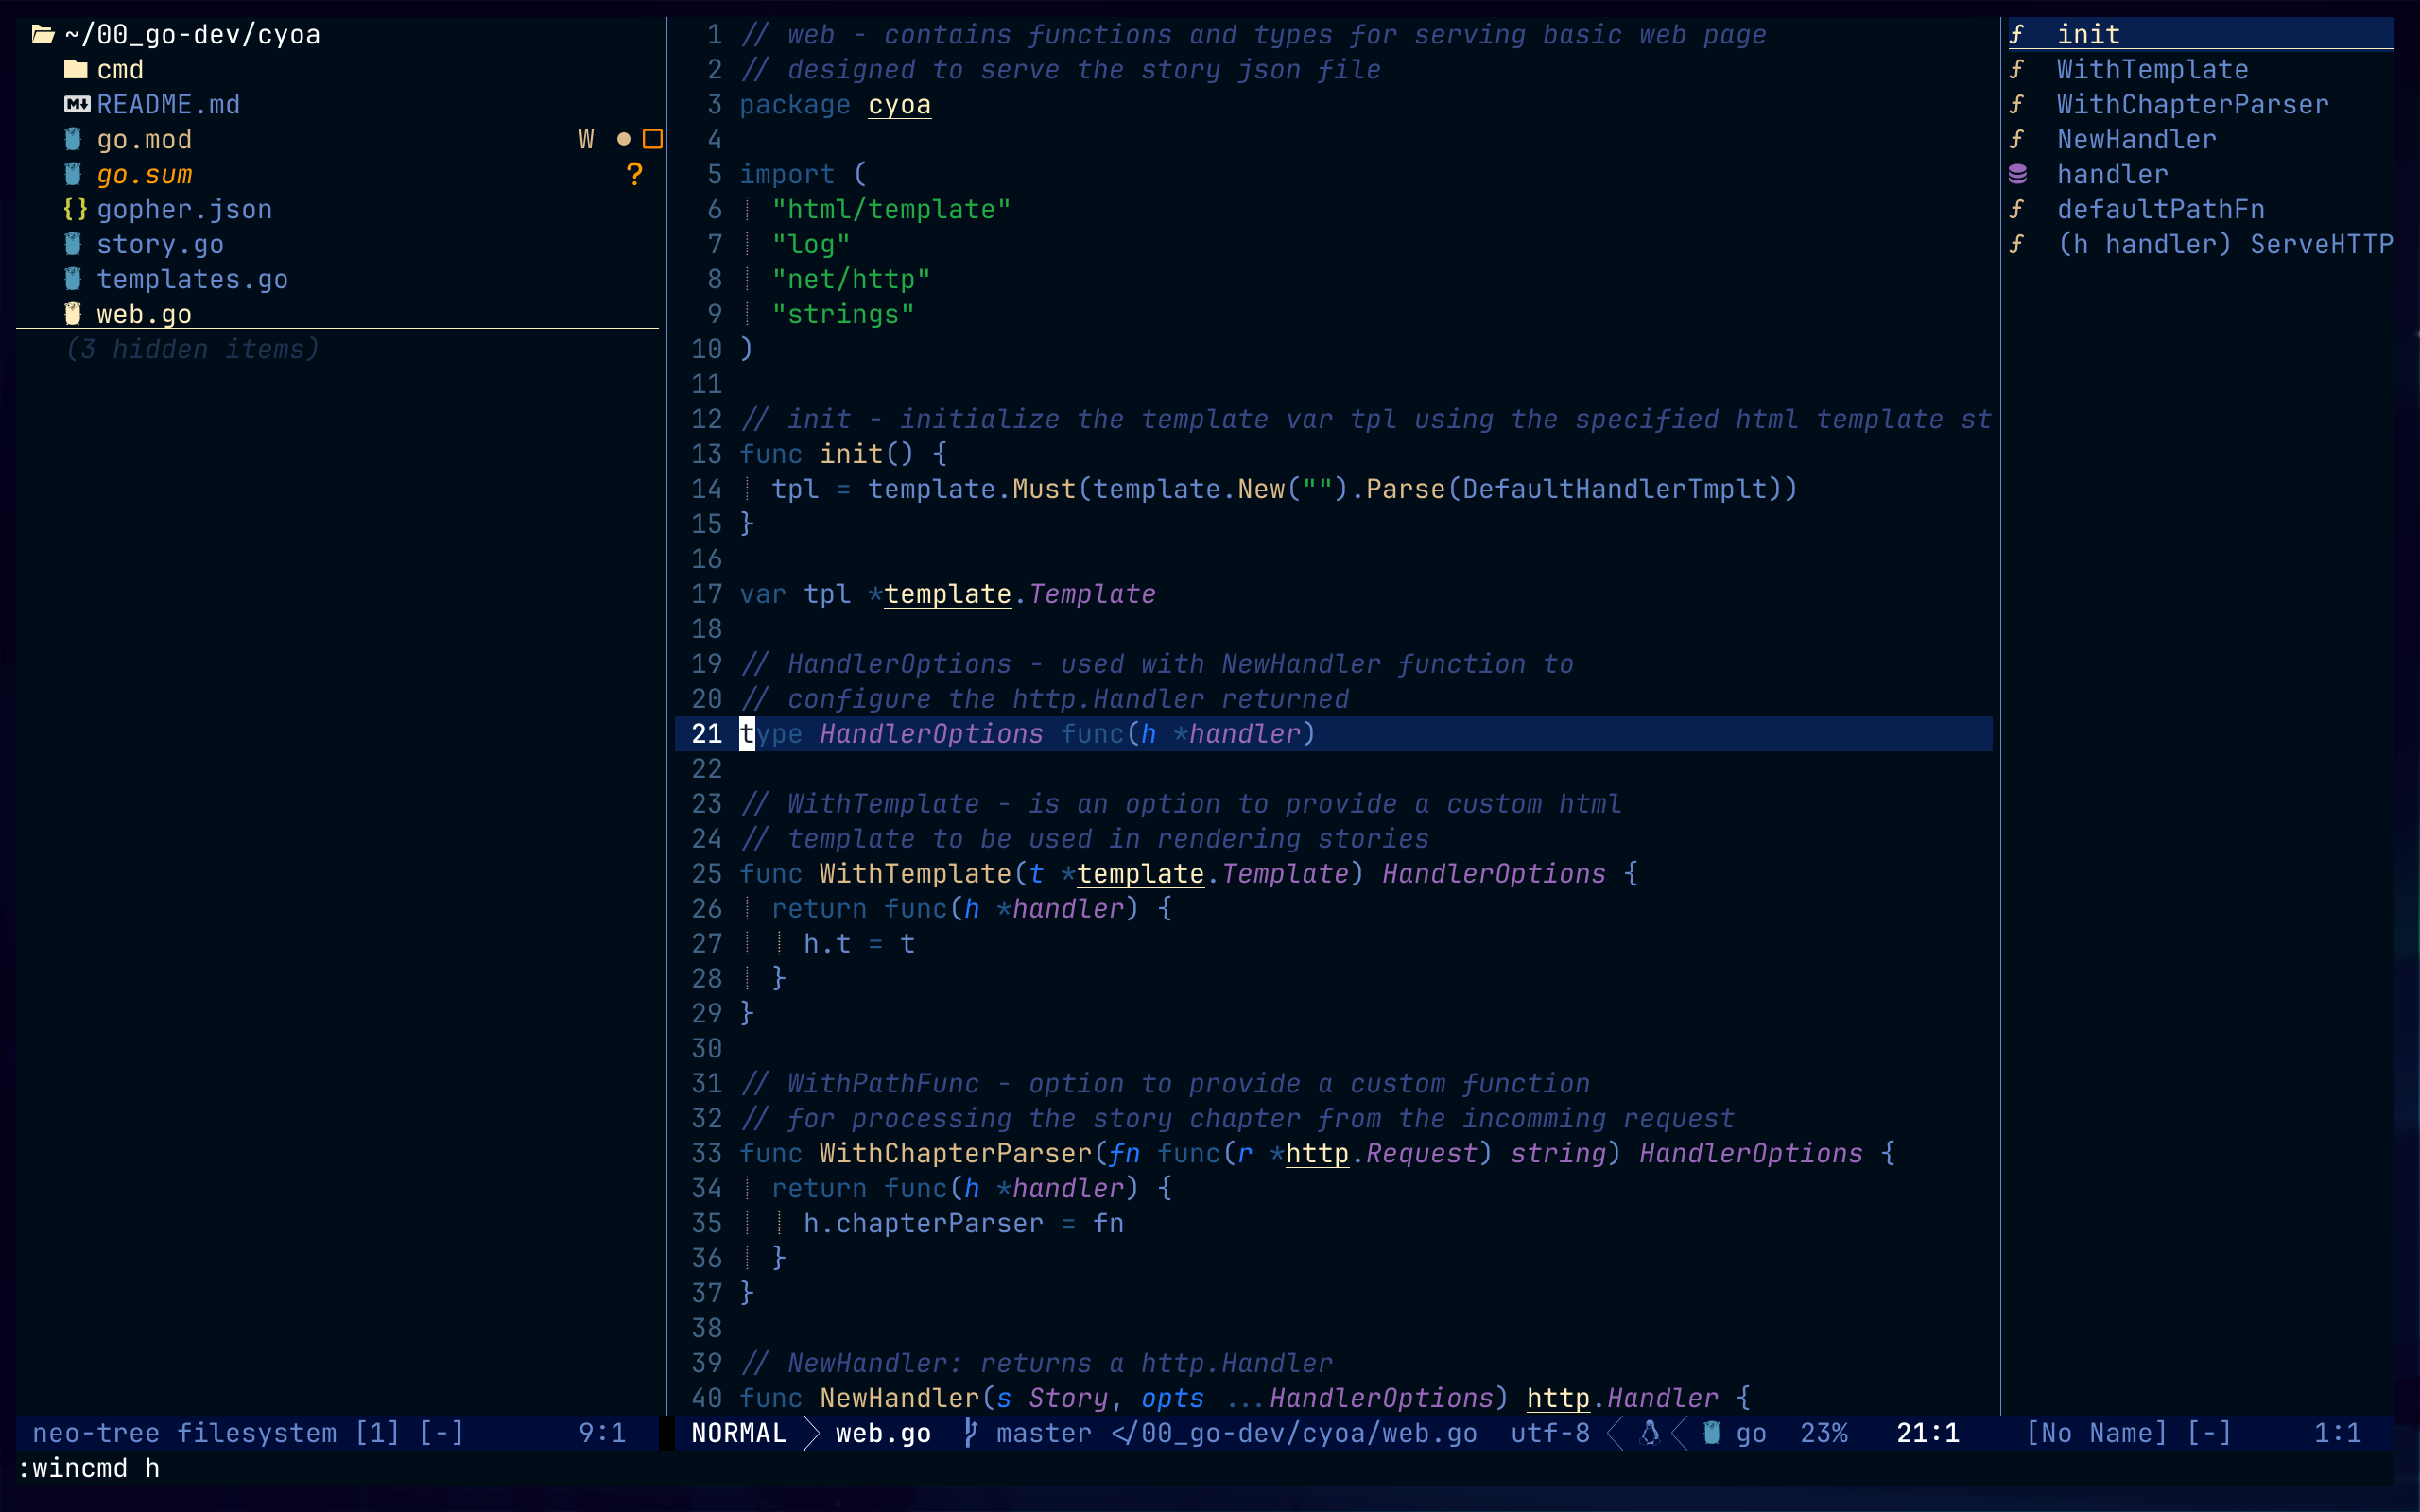Image resolution: width=2420 pixels, height=1512 pixels.
Task: Jump to WithTemplate symbol in outline
Action: pyautogui.click(x=2152, y=70)
